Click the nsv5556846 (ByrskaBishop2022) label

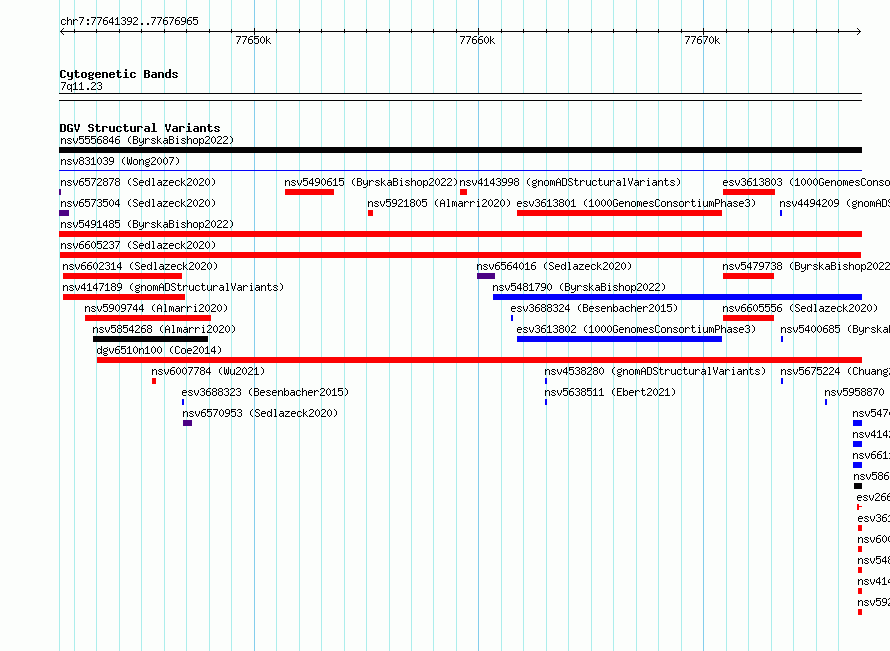(147, 140)
